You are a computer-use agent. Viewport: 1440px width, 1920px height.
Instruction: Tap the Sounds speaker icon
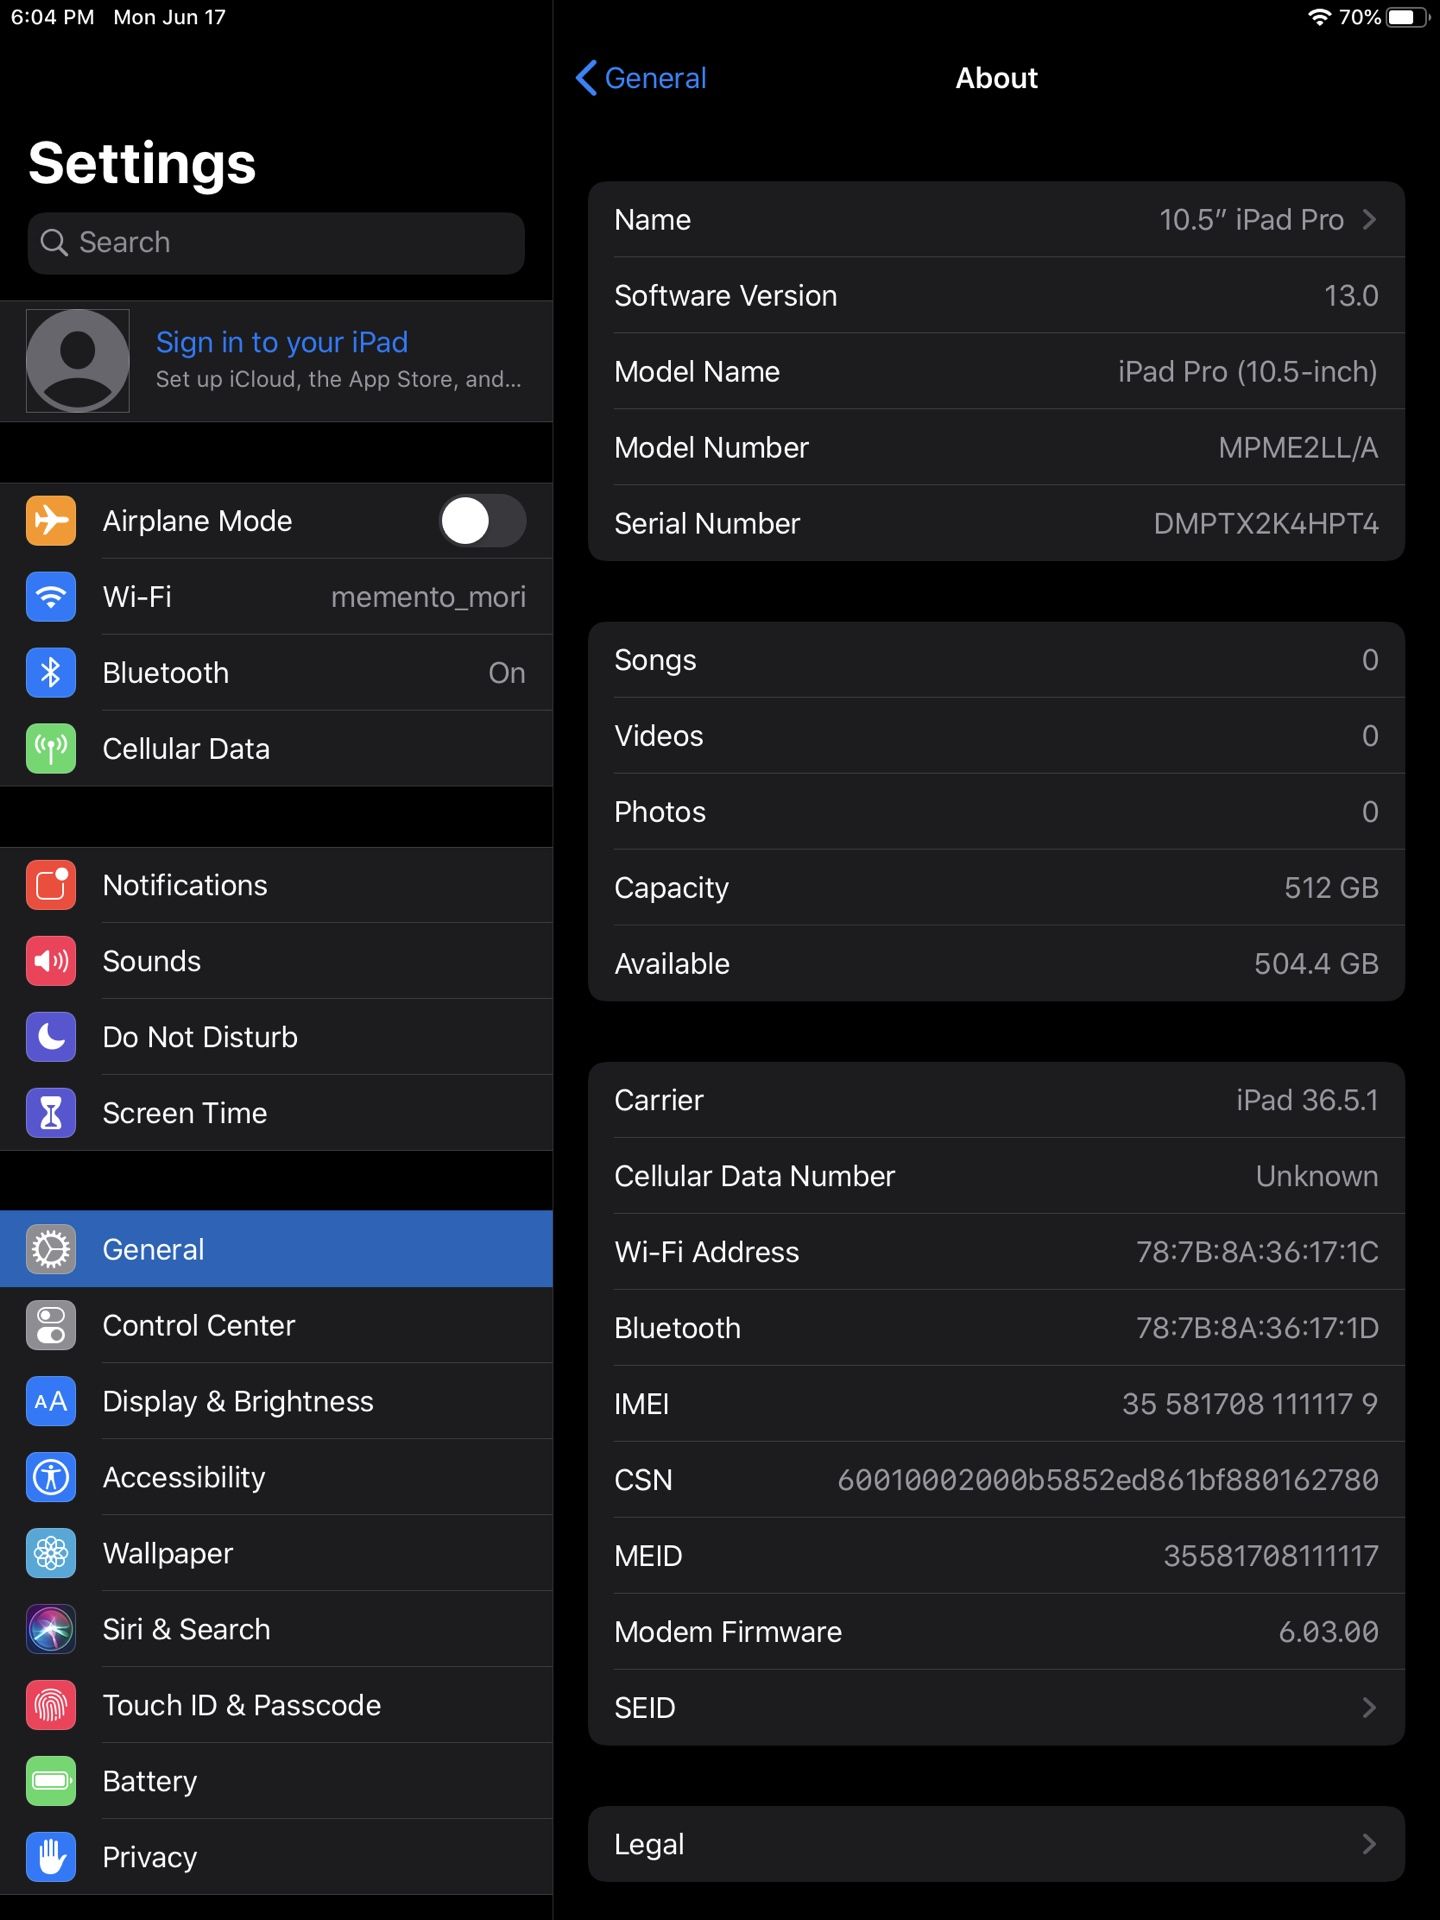pyautogui.click(x=51, y=961)
